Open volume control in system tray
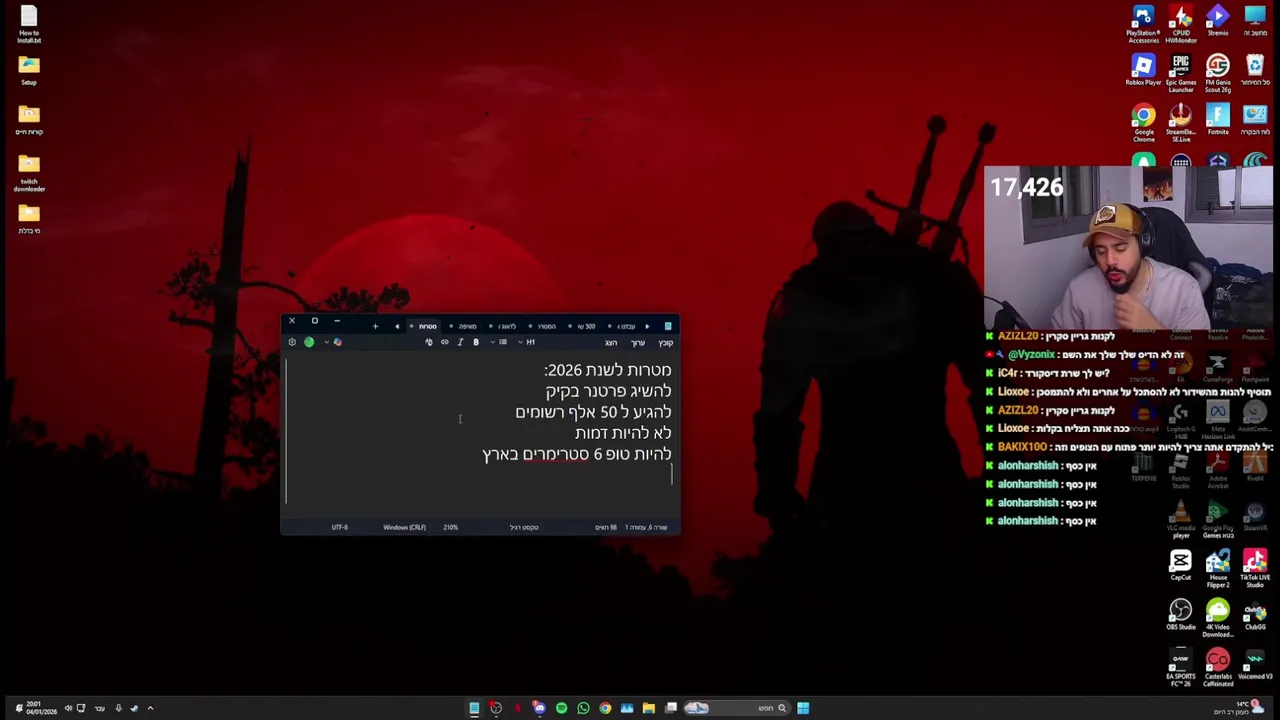This screenshot has width=1280, height=720. (x=68, y=708)
